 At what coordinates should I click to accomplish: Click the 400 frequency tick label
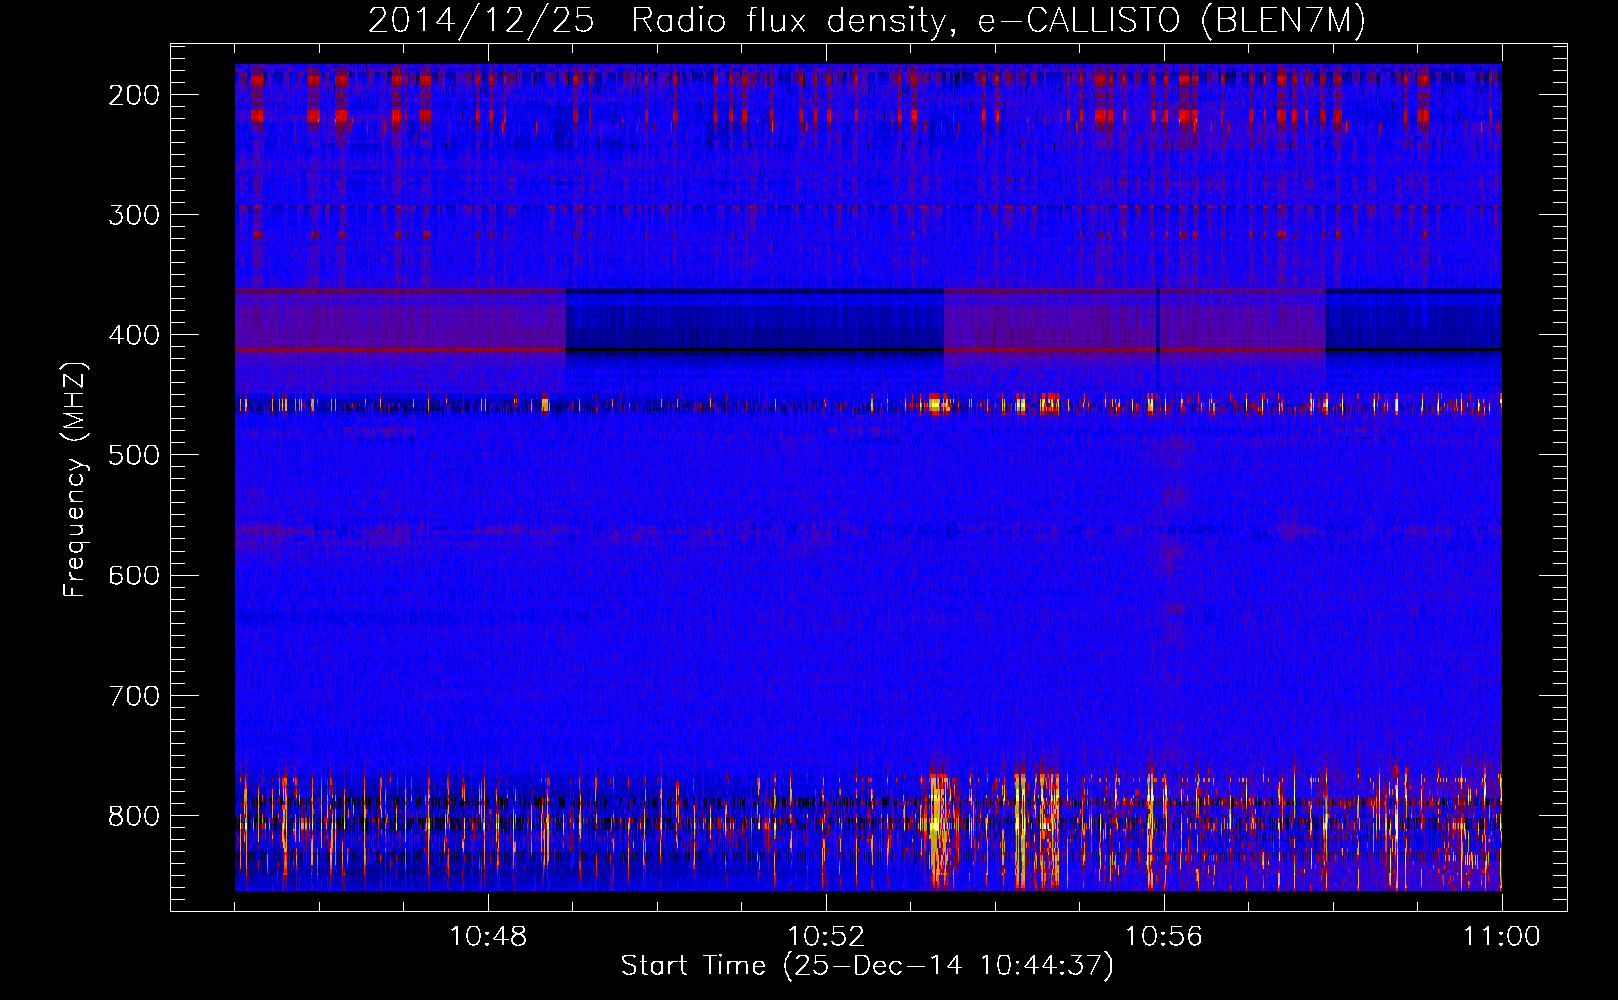click(x=134, y=335)
